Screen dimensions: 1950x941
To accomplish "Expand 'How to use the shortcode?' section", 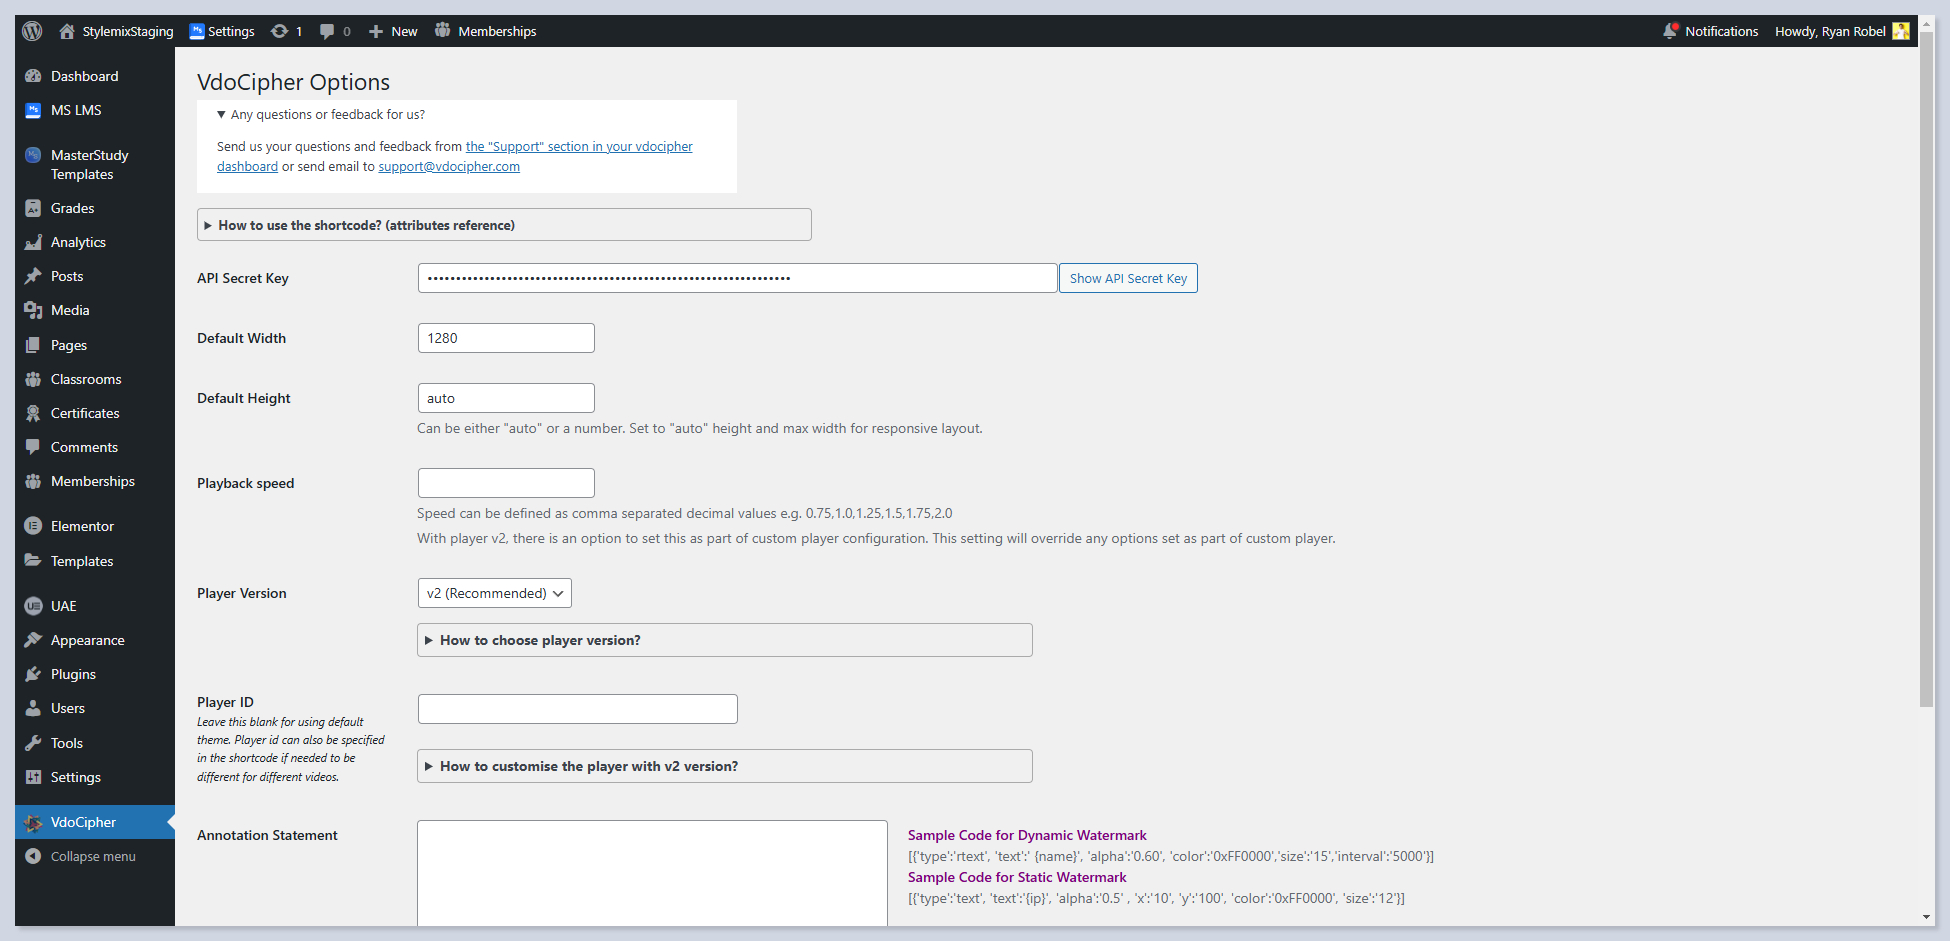I will pyautogui.click(x=366, y=225).
